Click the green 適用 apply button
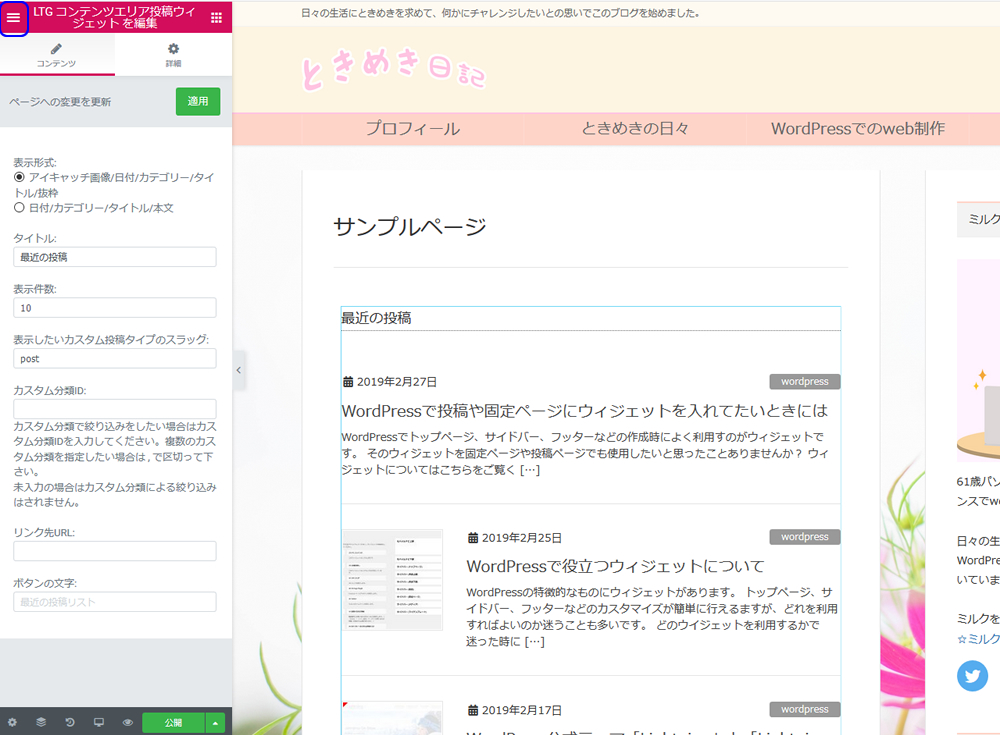This screenshot has width=1000, height=735. coord(198,101)
